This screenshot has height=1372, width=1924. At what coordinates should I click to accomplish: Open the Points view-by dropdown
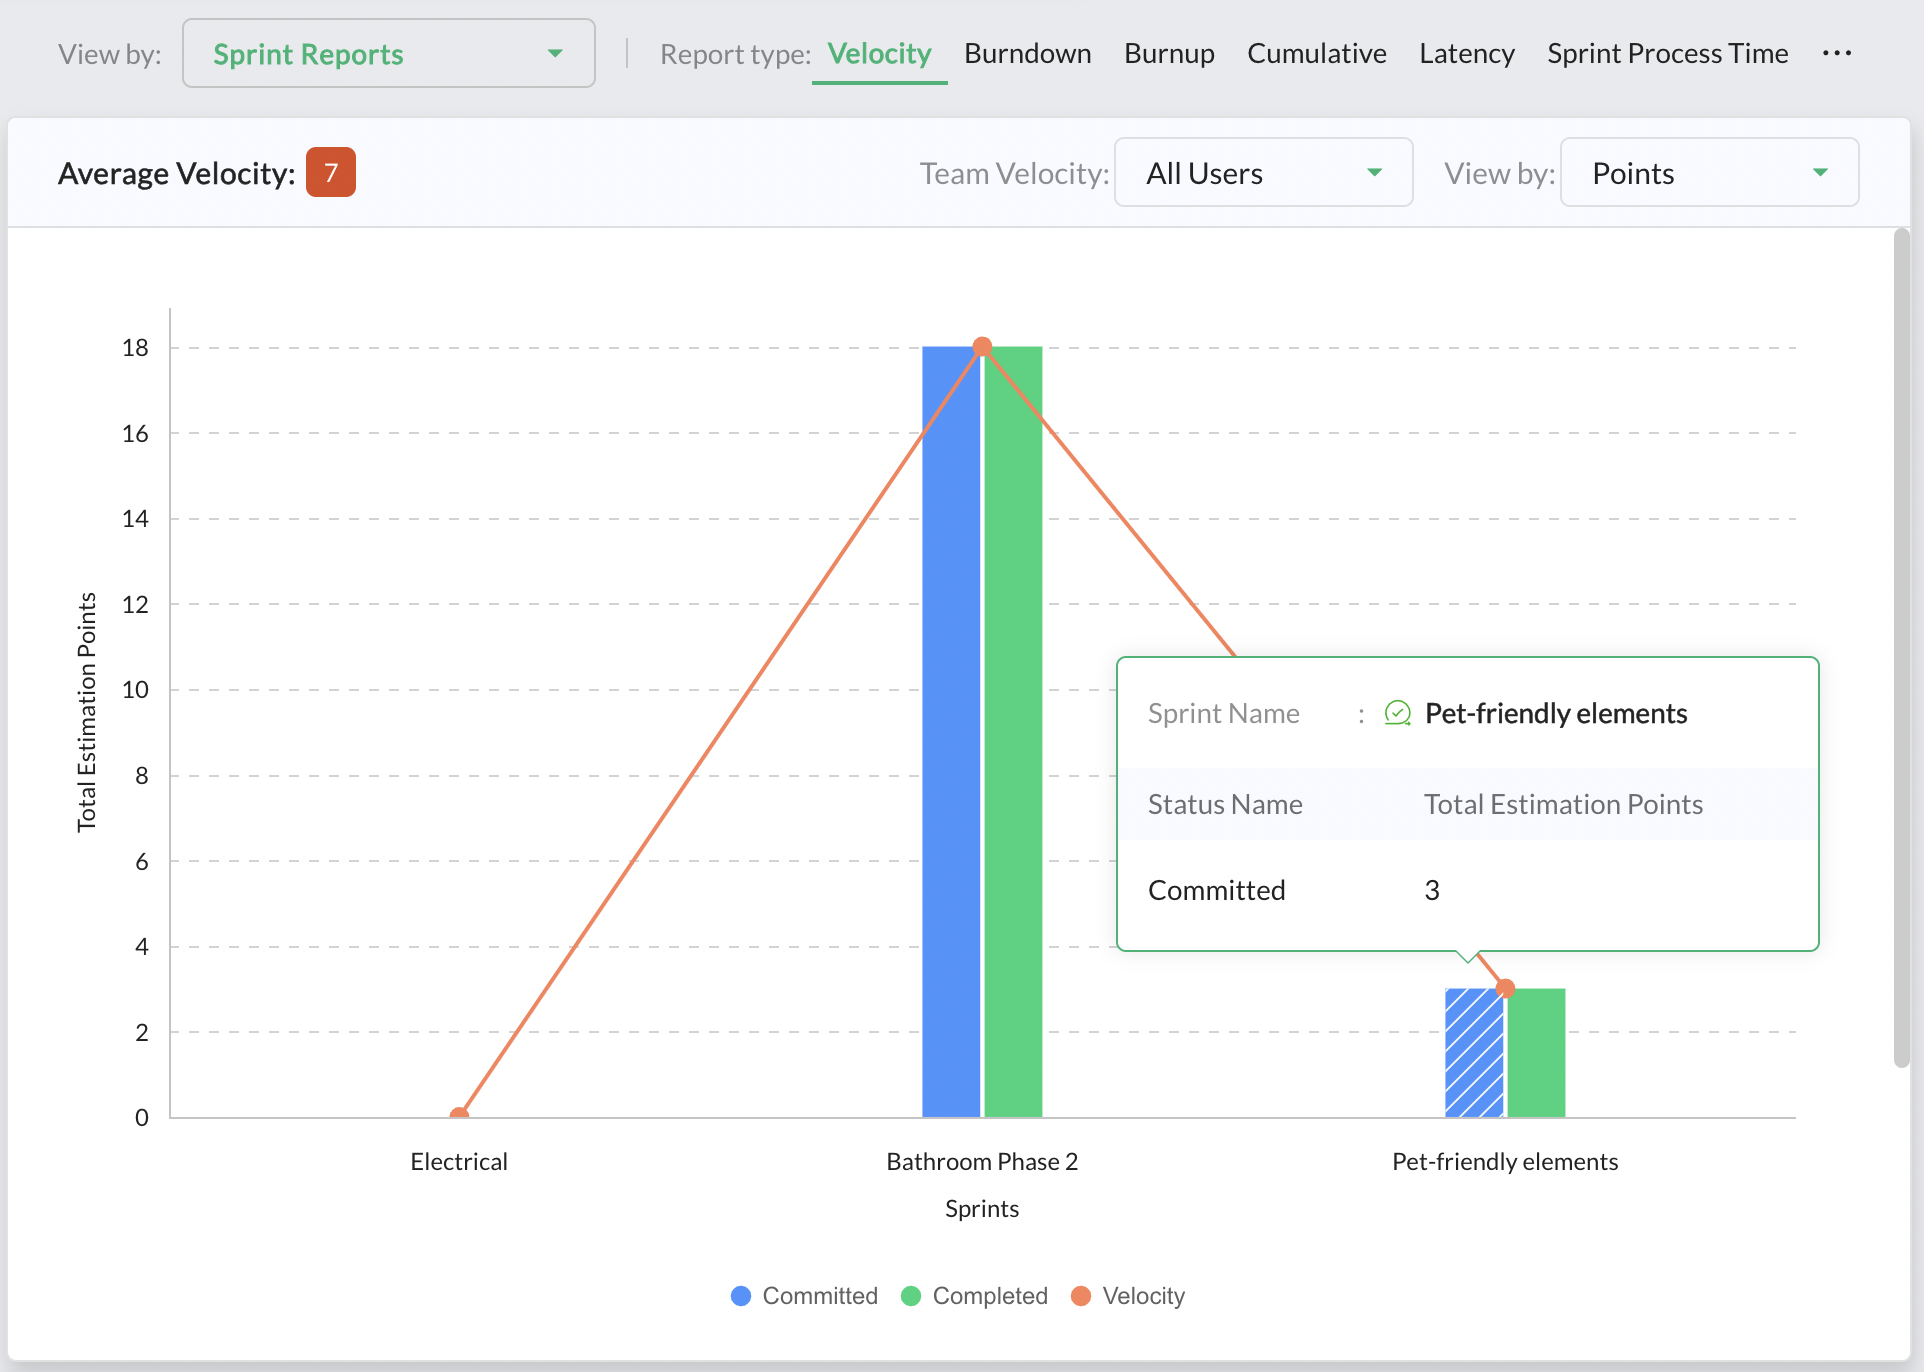[1709, 173]
